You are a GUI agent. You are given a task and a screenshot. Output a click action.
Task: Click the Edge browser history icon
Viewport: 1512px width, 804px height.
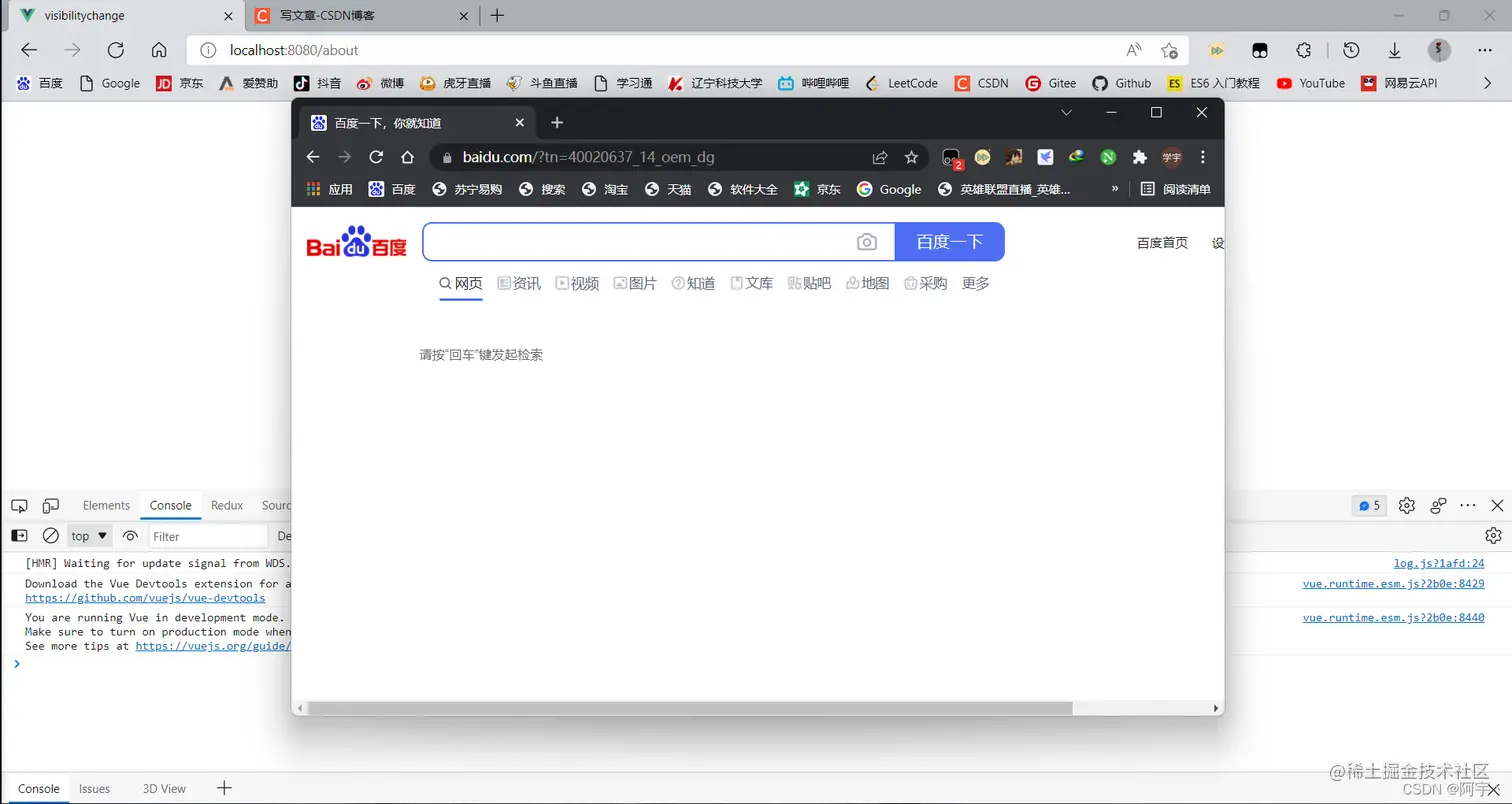[1350, 50]
